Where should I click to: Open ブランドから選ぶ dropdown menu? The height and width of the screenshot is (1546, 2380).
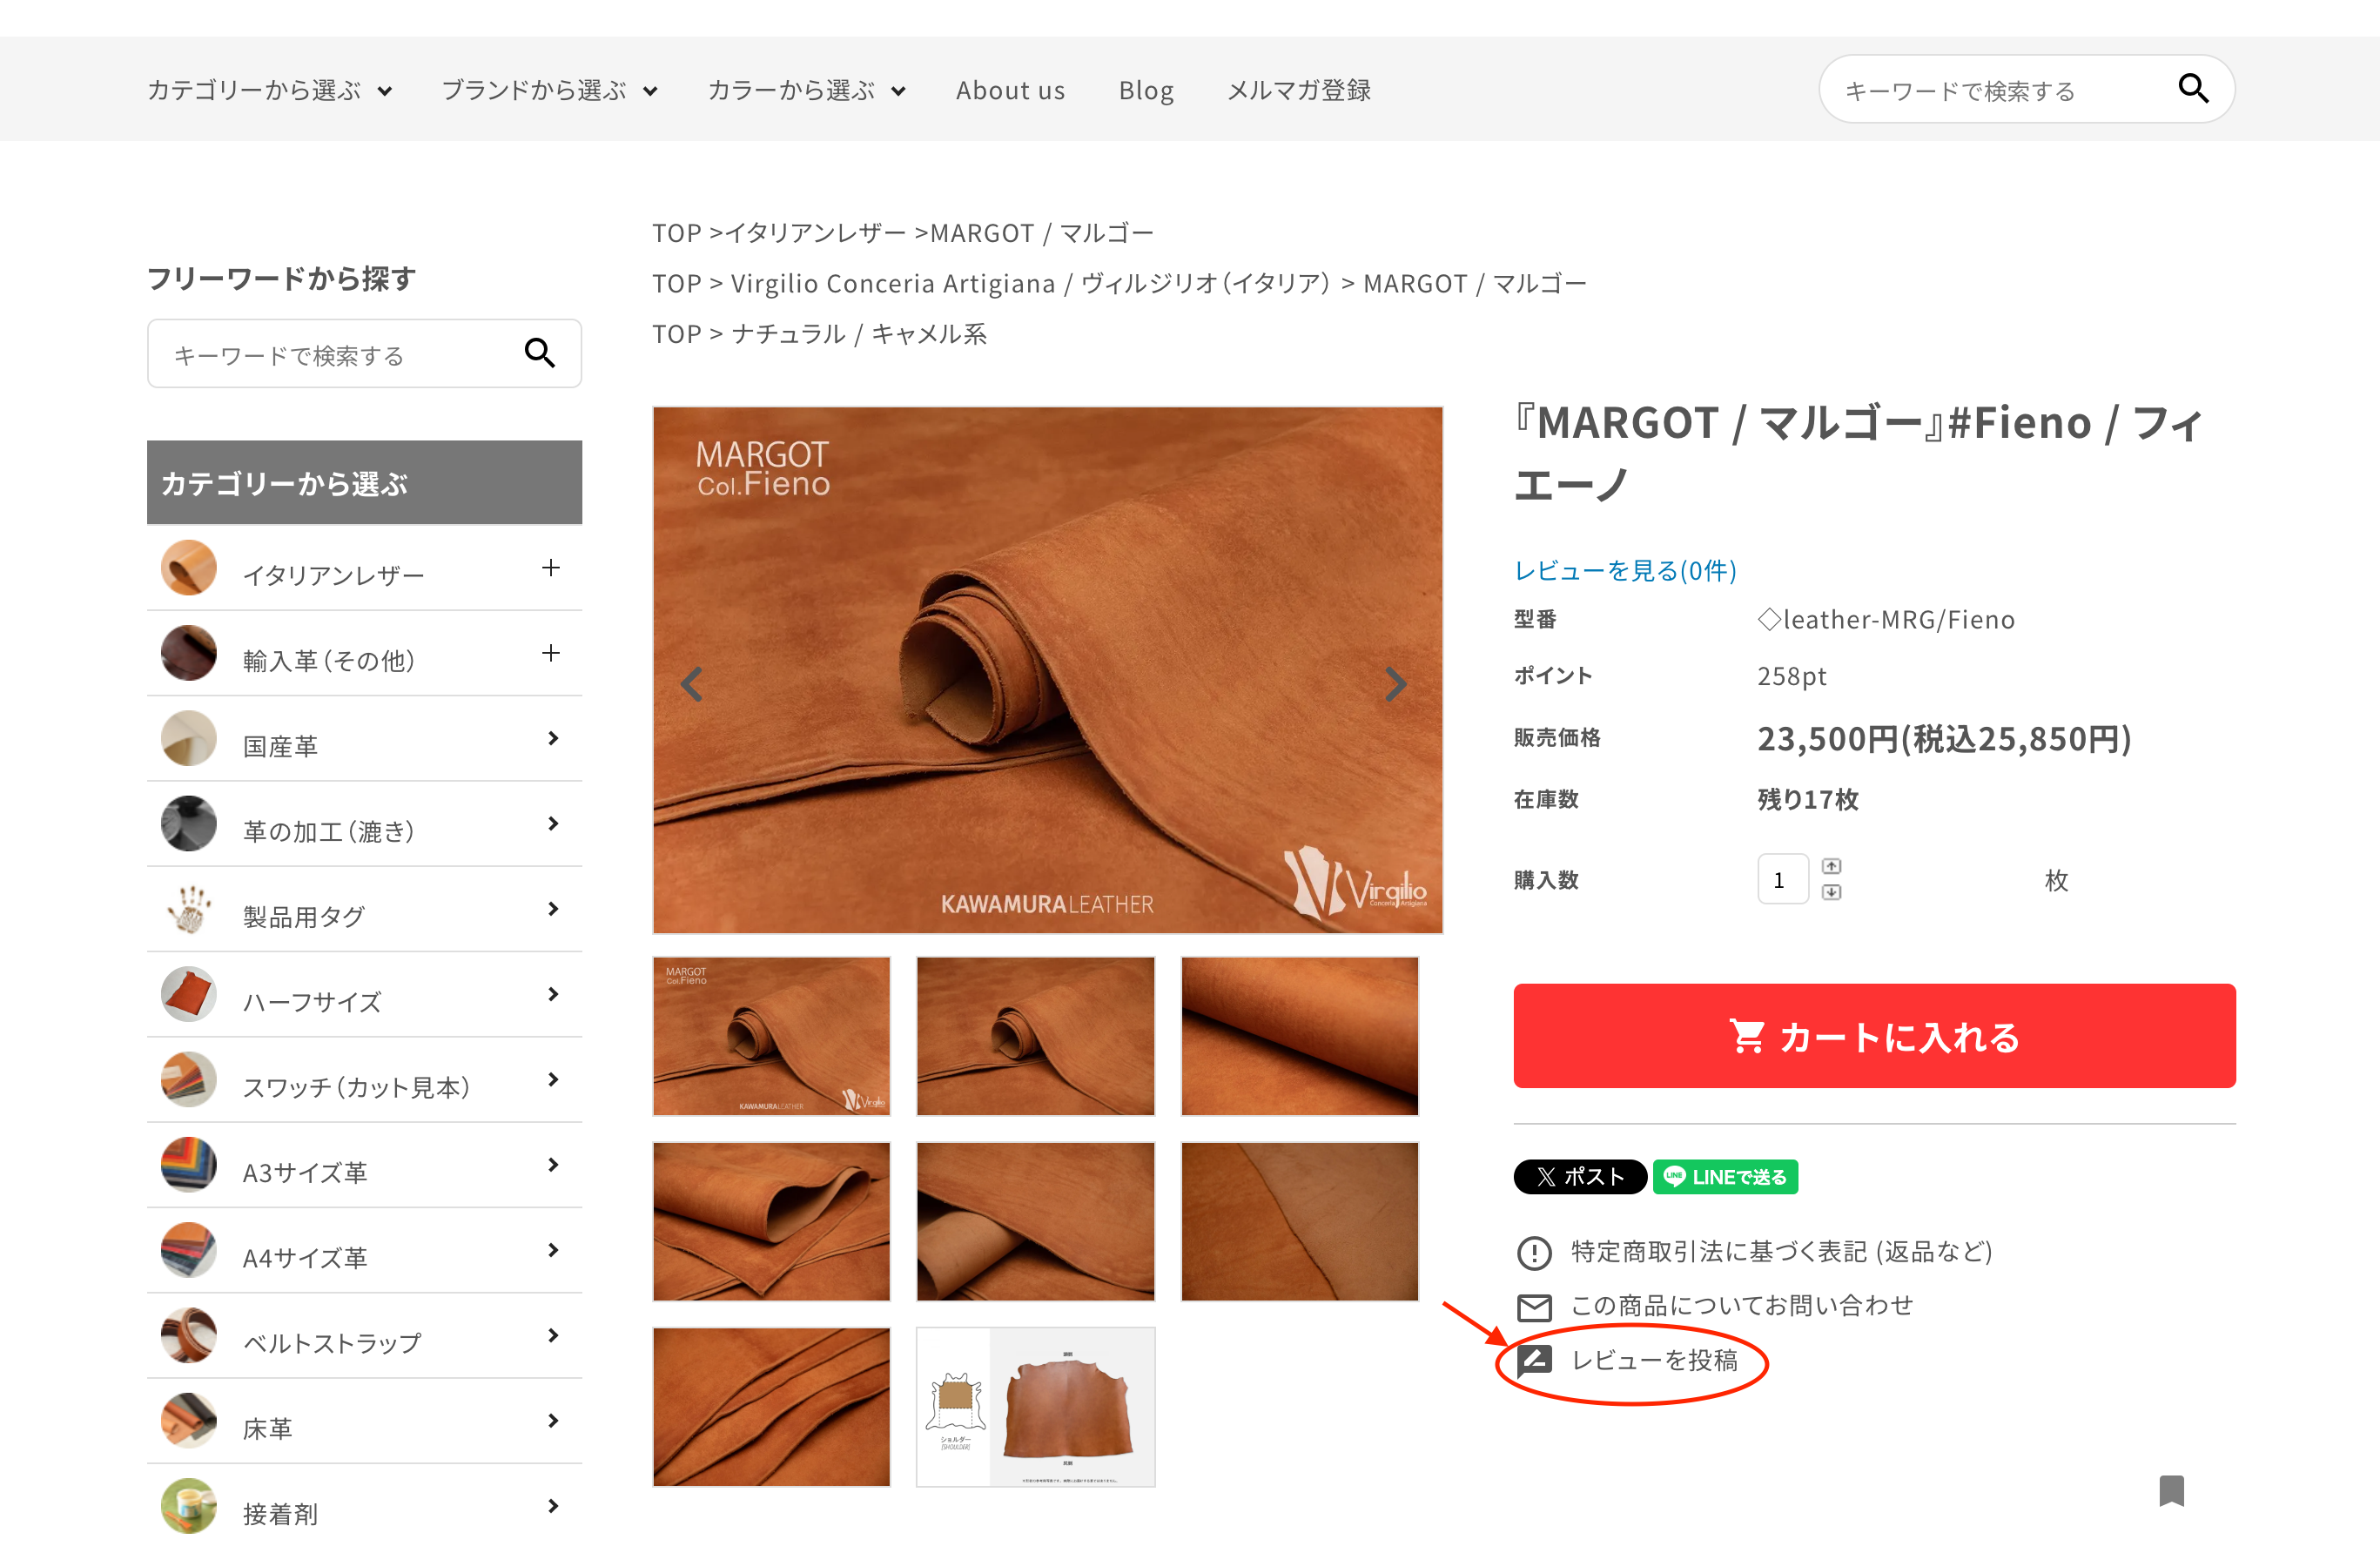[549, 90]
